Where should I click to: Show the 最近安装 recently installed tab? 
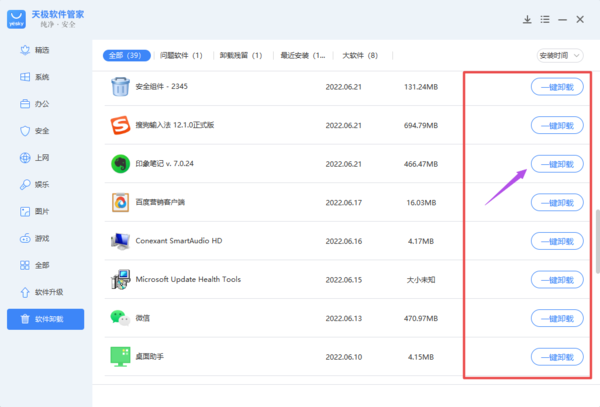(300, 55)
